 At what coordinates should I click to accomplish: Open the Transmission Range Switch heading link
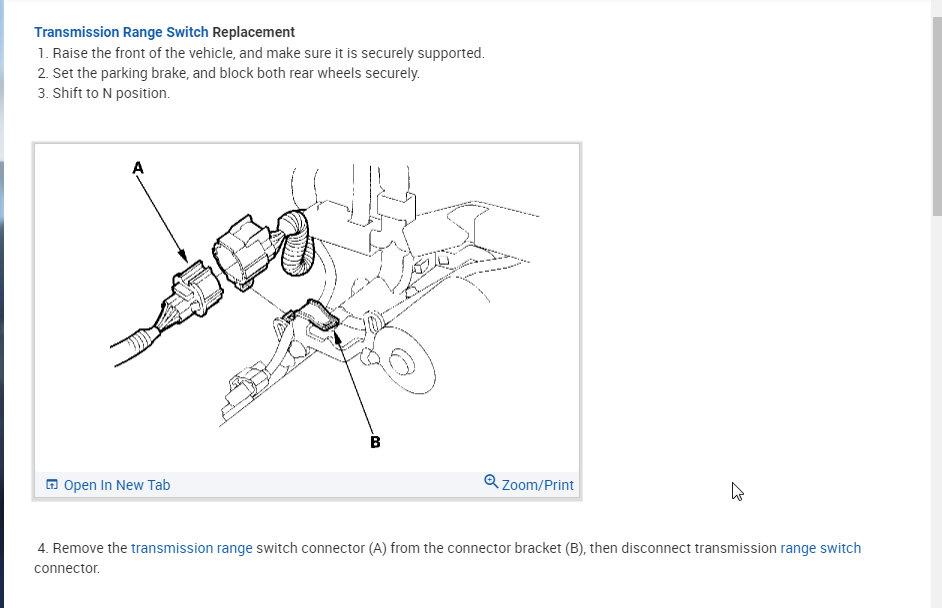pyautogui.click(x=121, y=32)
